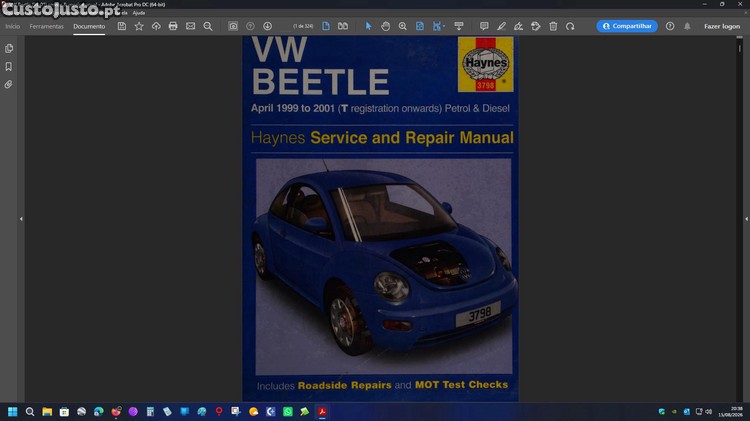Select the Documento tab
Image resolution: width=750 pixels, height=421 pixels.
point(89,26)
